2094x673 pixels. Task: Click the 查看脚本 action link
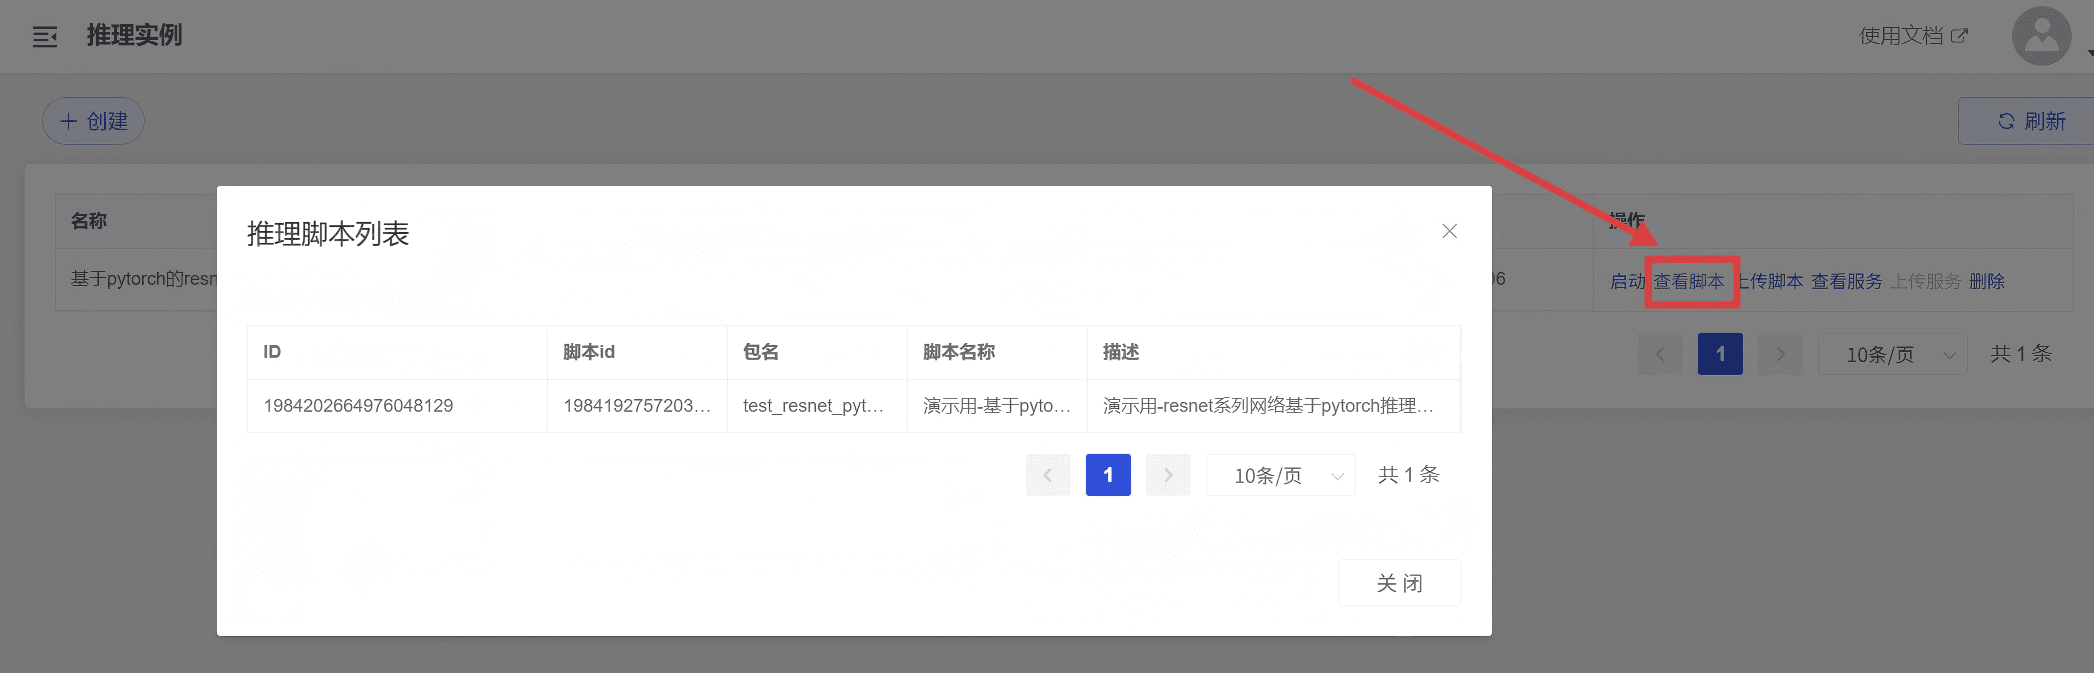(1689, 282)
